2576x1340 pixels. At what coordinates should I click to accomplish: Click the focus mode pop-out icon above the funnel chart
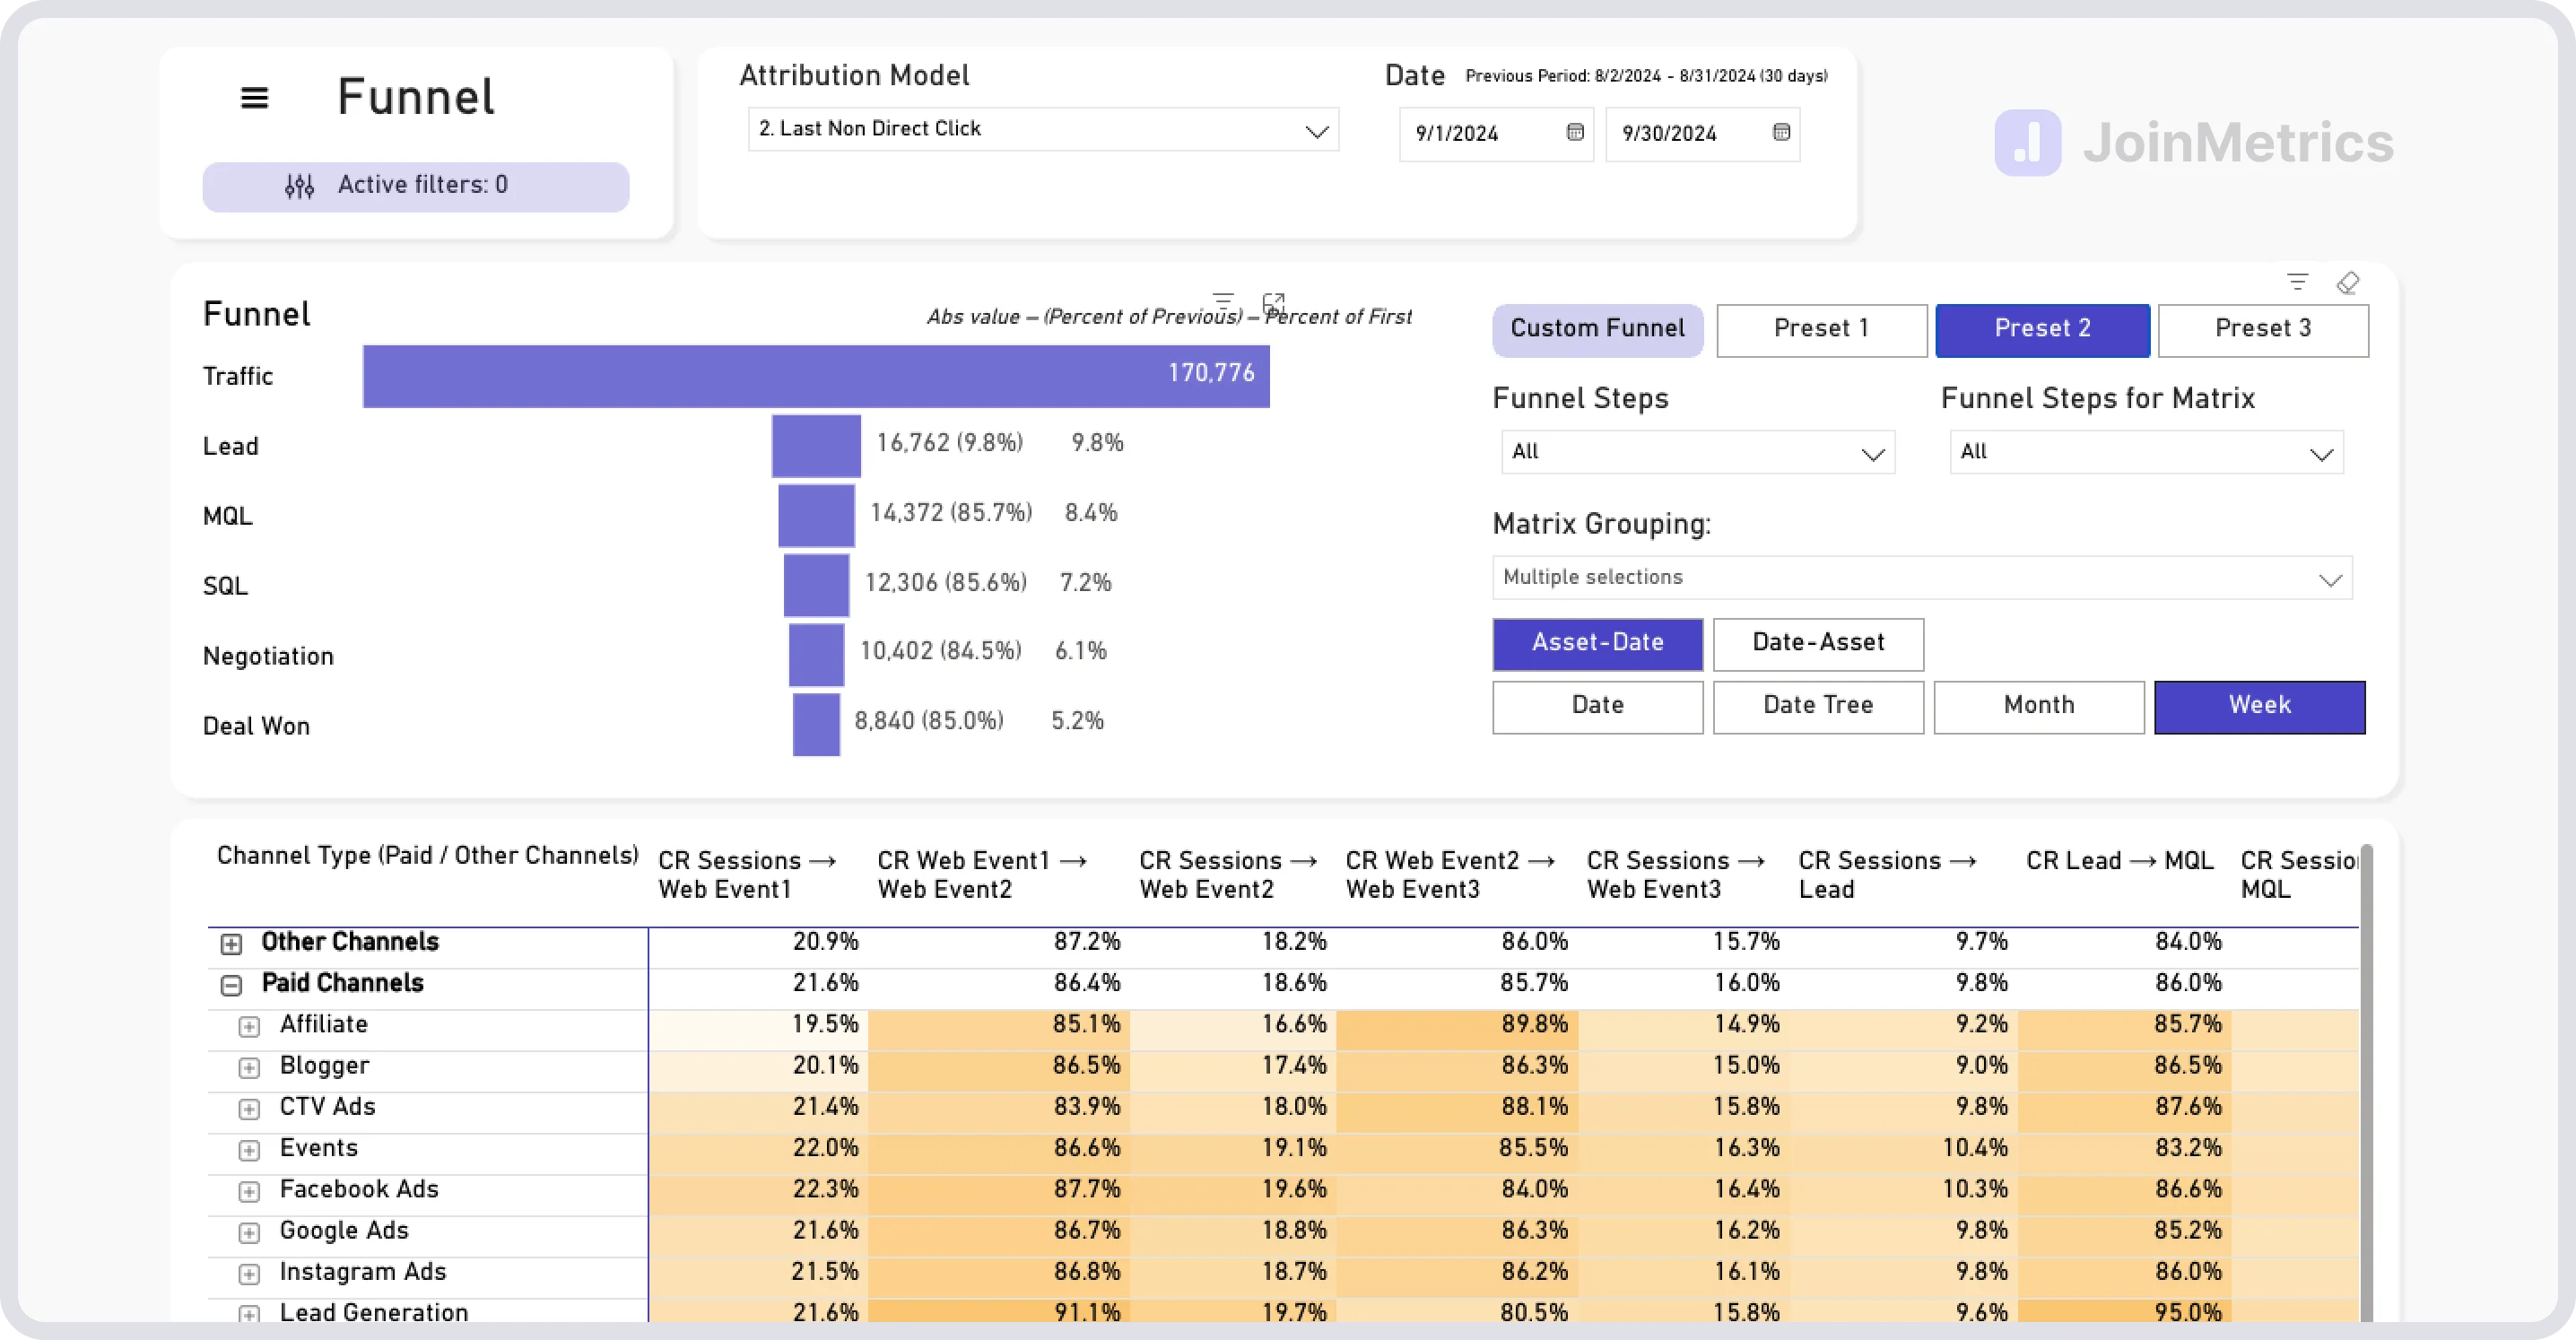[1274, 303]
